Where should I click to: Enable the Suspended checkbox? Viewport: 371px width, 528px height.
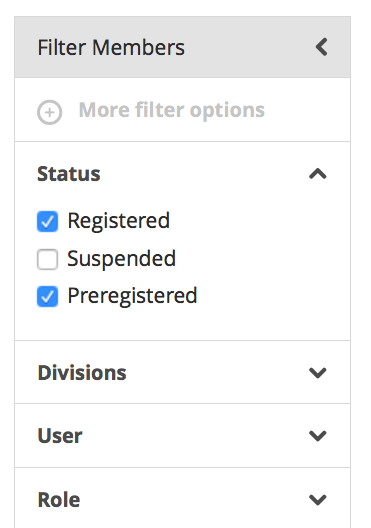[47, 259]
